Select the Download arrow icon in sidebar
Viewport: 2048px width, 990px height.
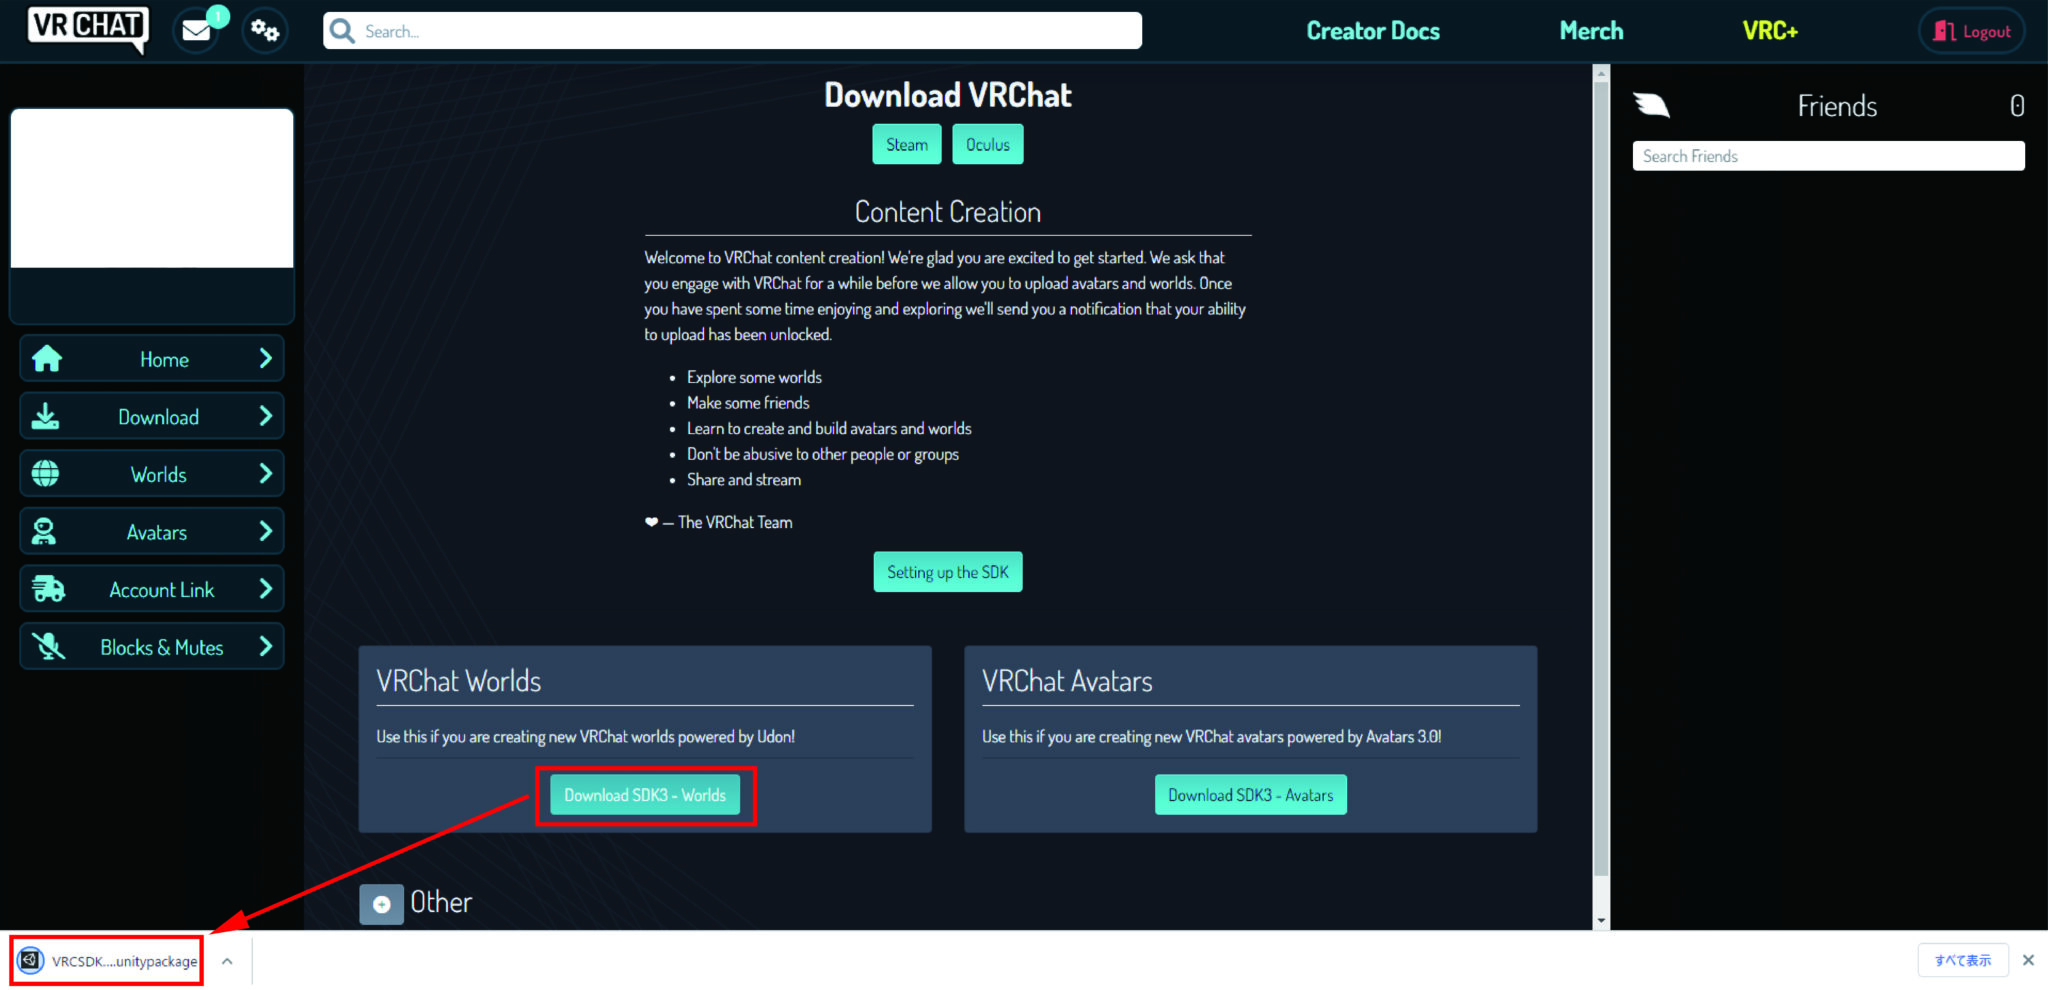click(47, 416)
